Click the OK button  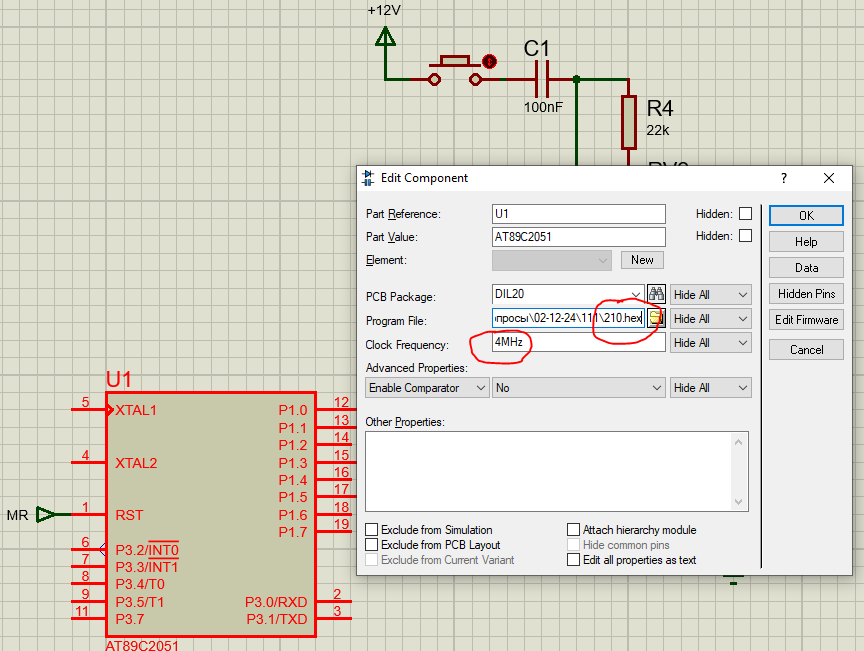pos(806,216)
